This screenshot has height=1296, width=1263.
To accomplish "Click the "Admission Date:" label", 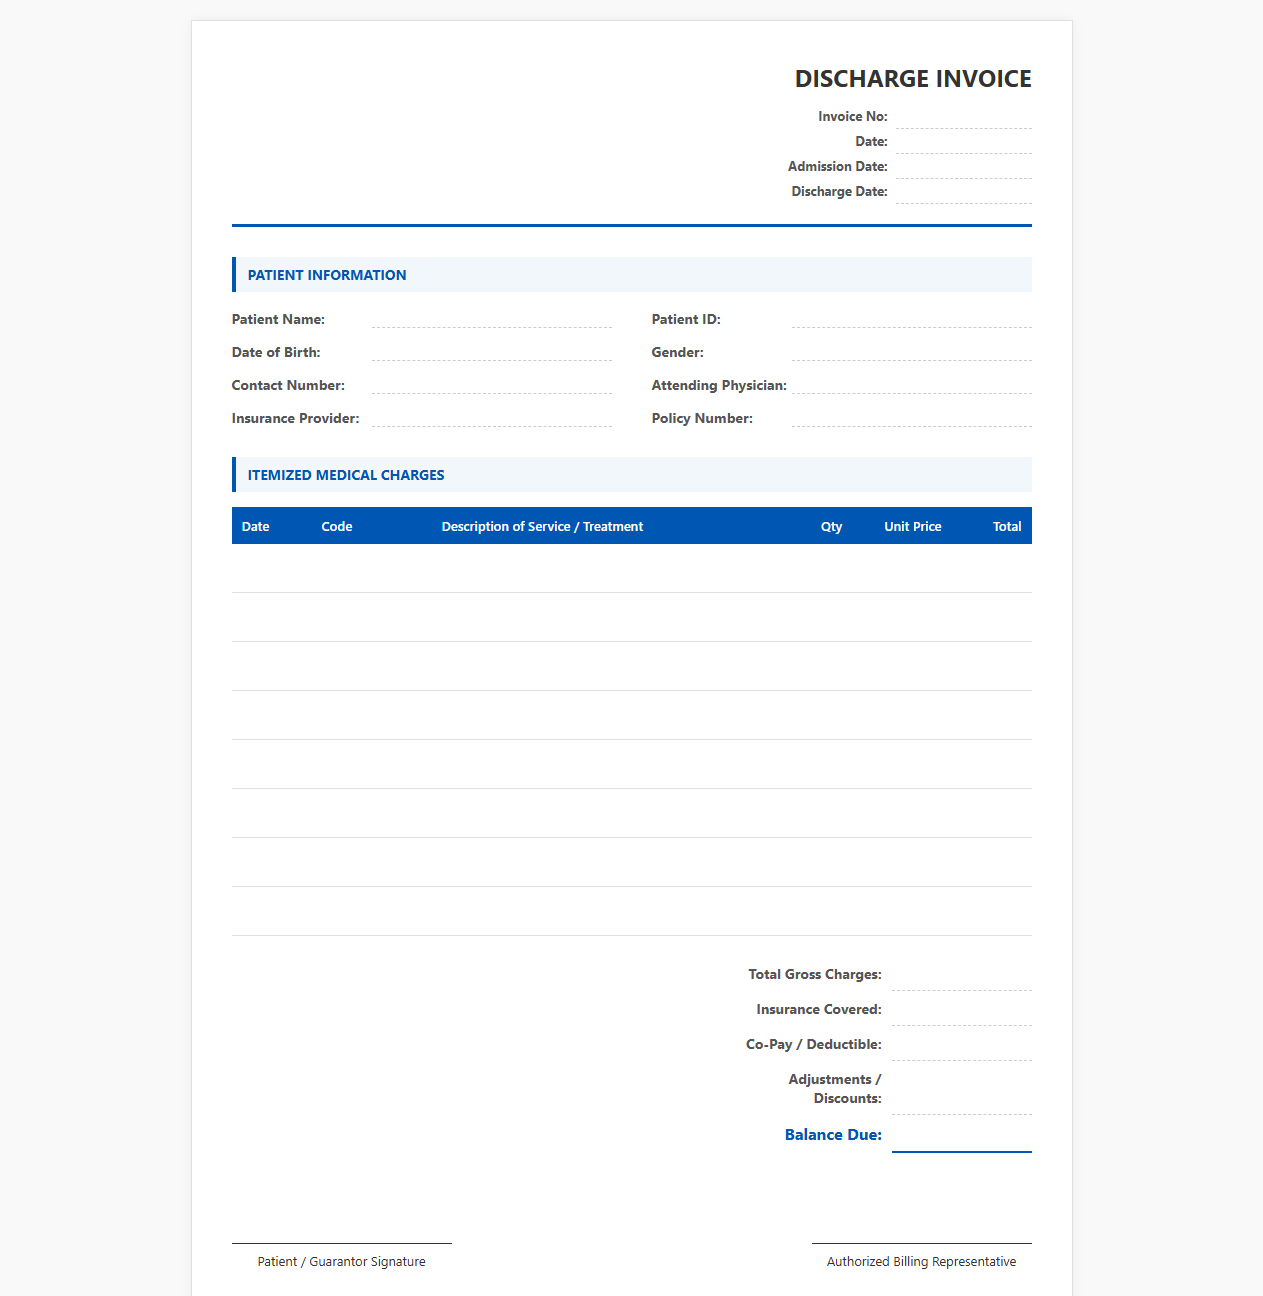I will click(838, 167).
